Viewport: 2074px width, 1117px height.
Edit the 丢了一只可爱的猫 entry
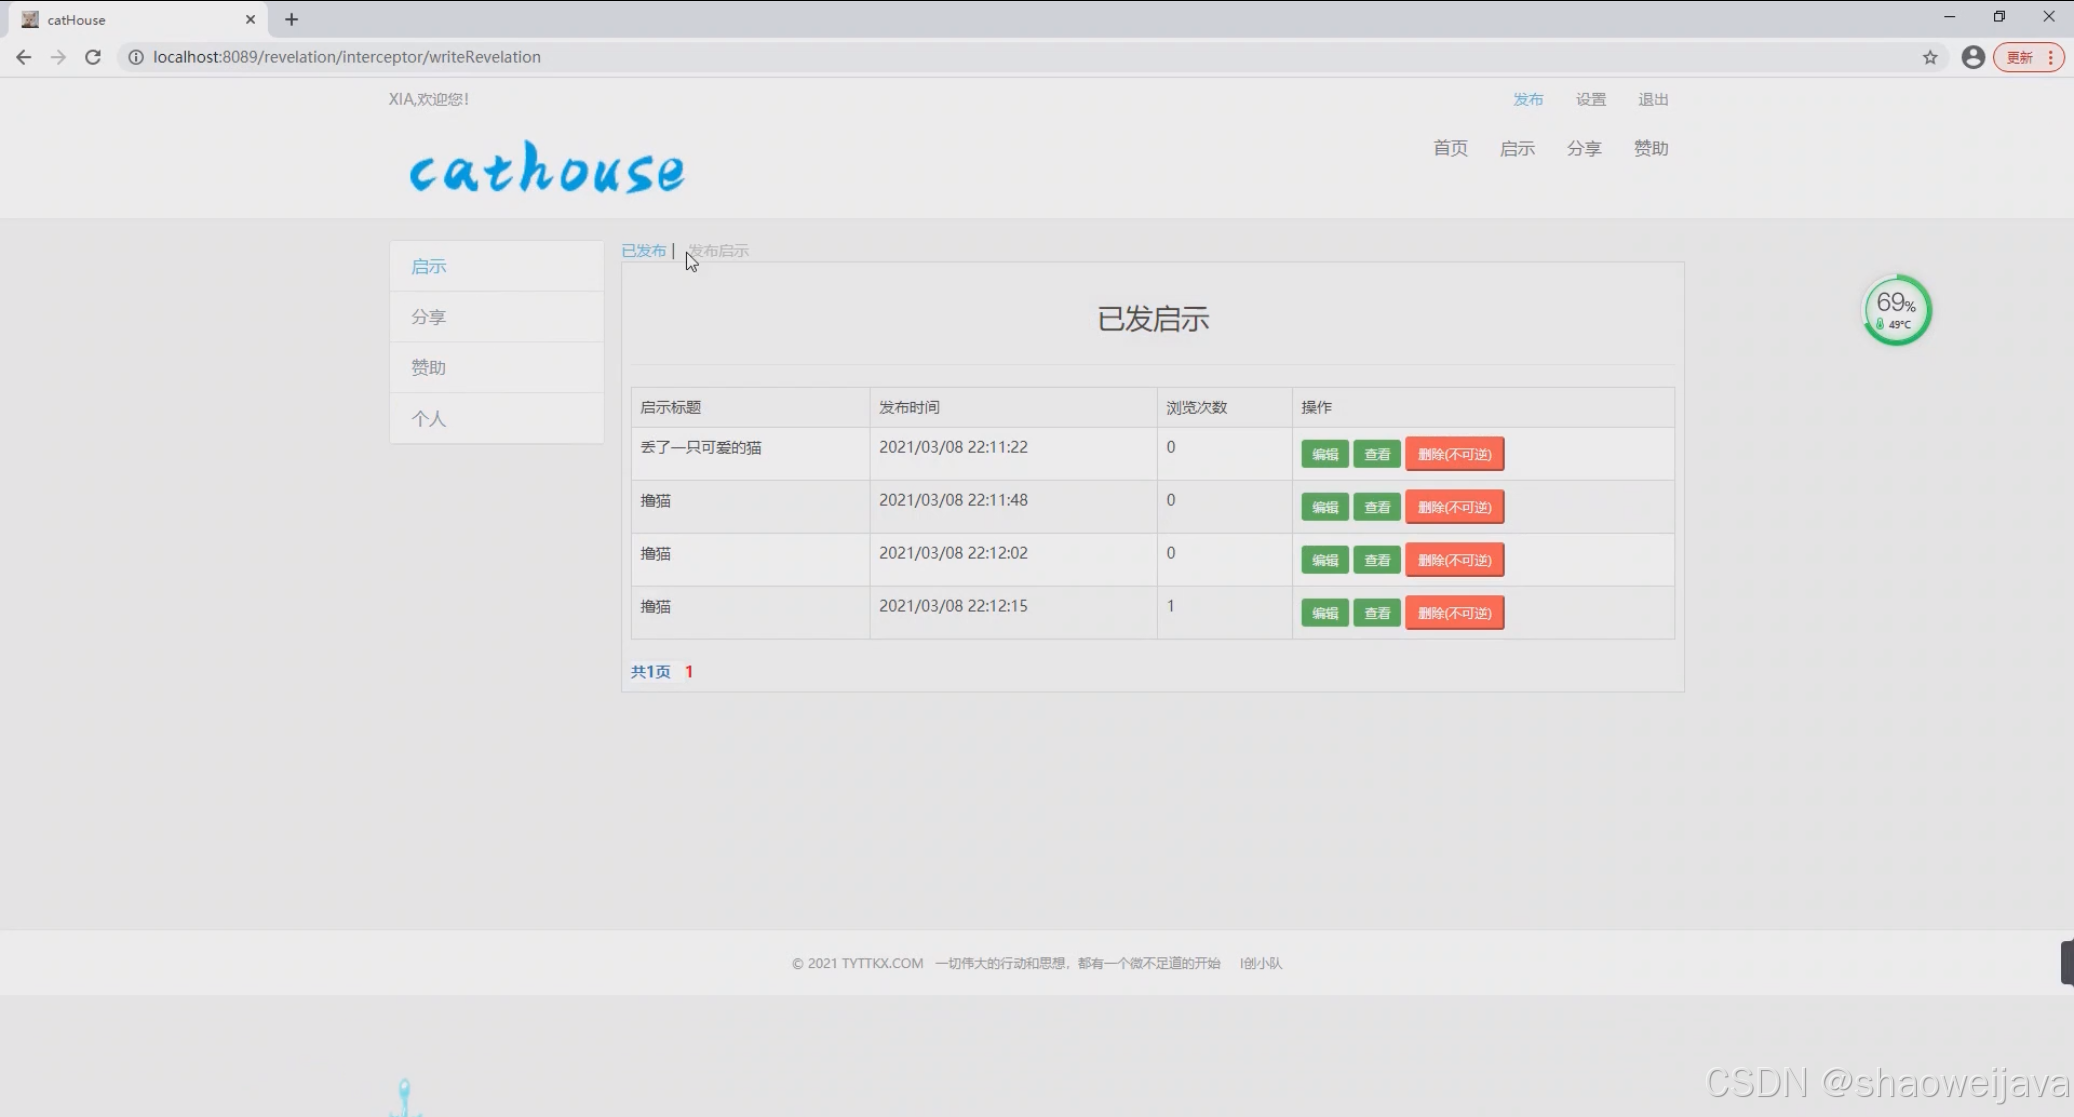pos(1324,454)
